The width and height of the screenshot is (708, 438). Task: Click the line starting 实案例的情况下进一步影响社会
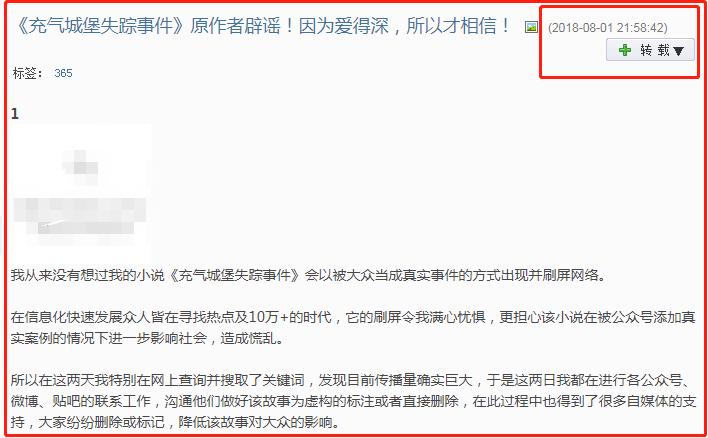pyautogui.click(x=148, y=338)
